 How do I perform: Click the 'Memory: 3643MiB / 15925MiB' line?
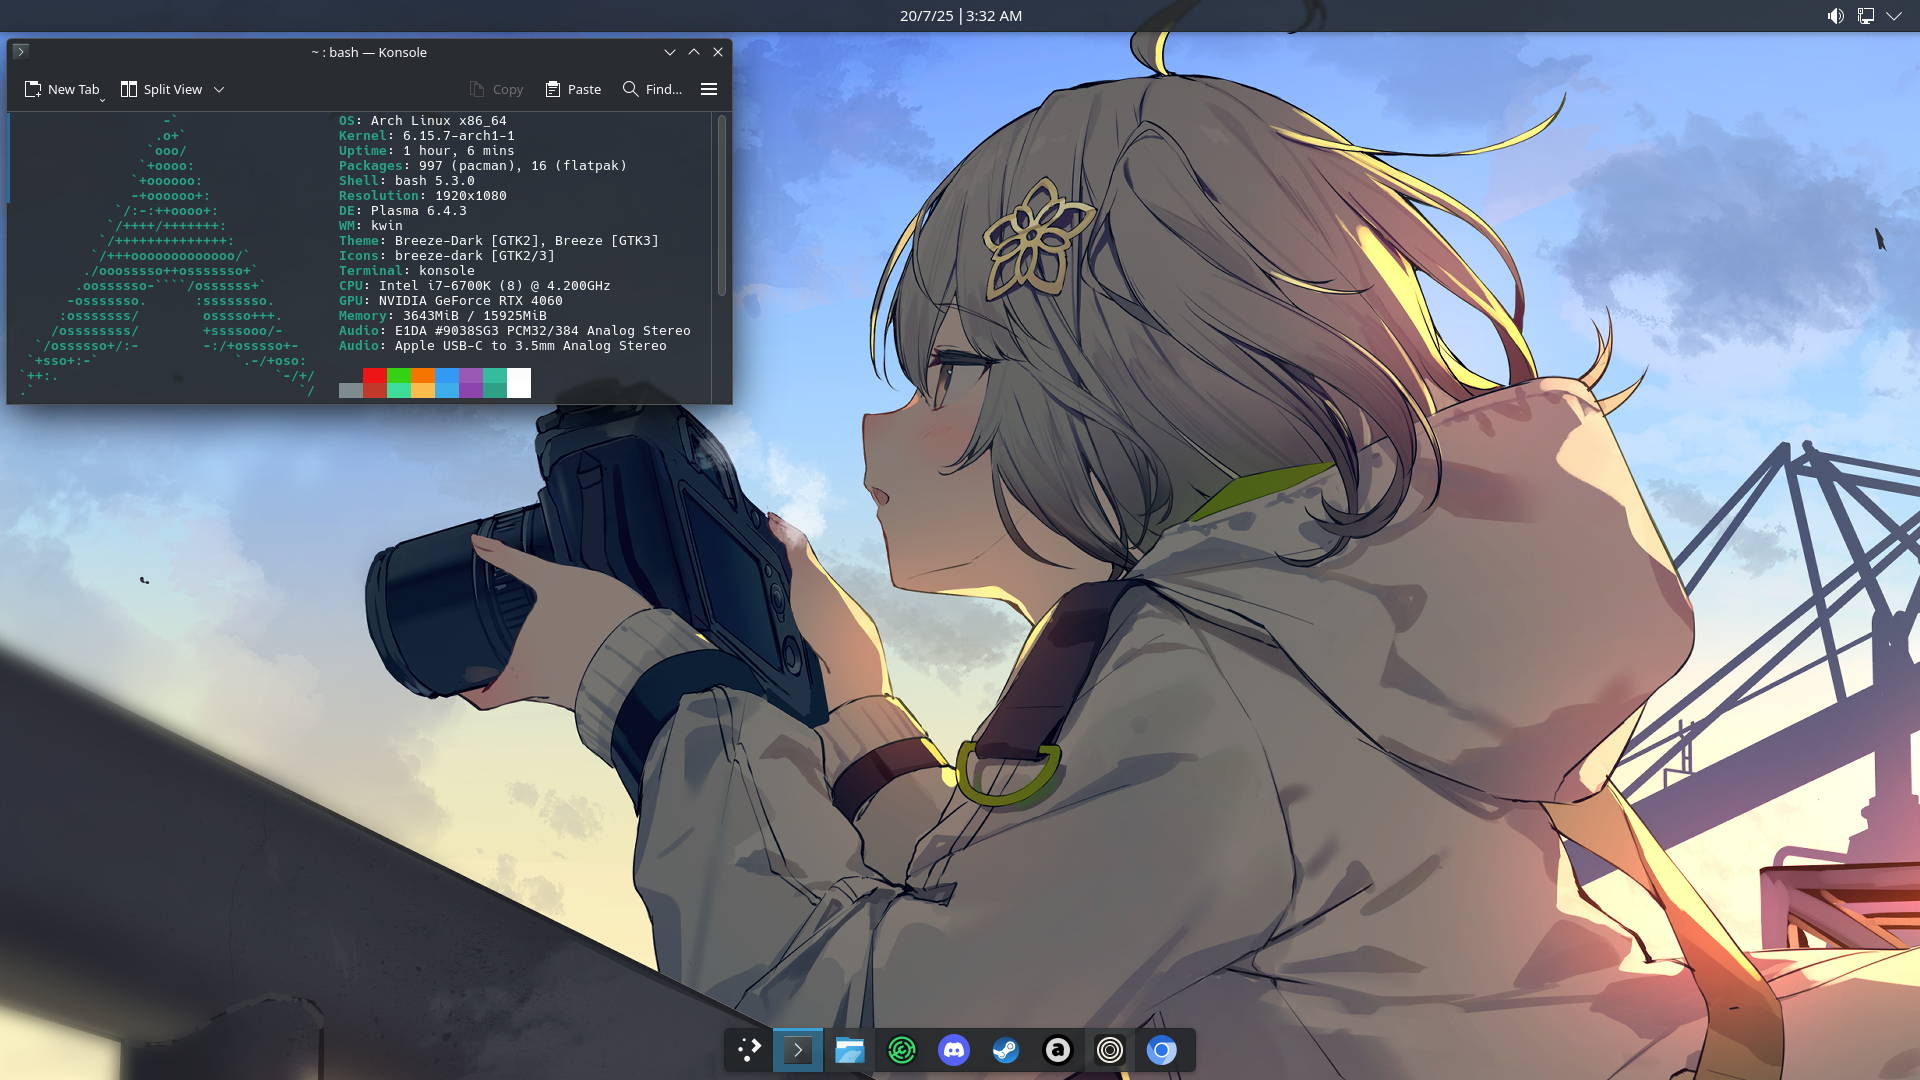tap(443, 315)
